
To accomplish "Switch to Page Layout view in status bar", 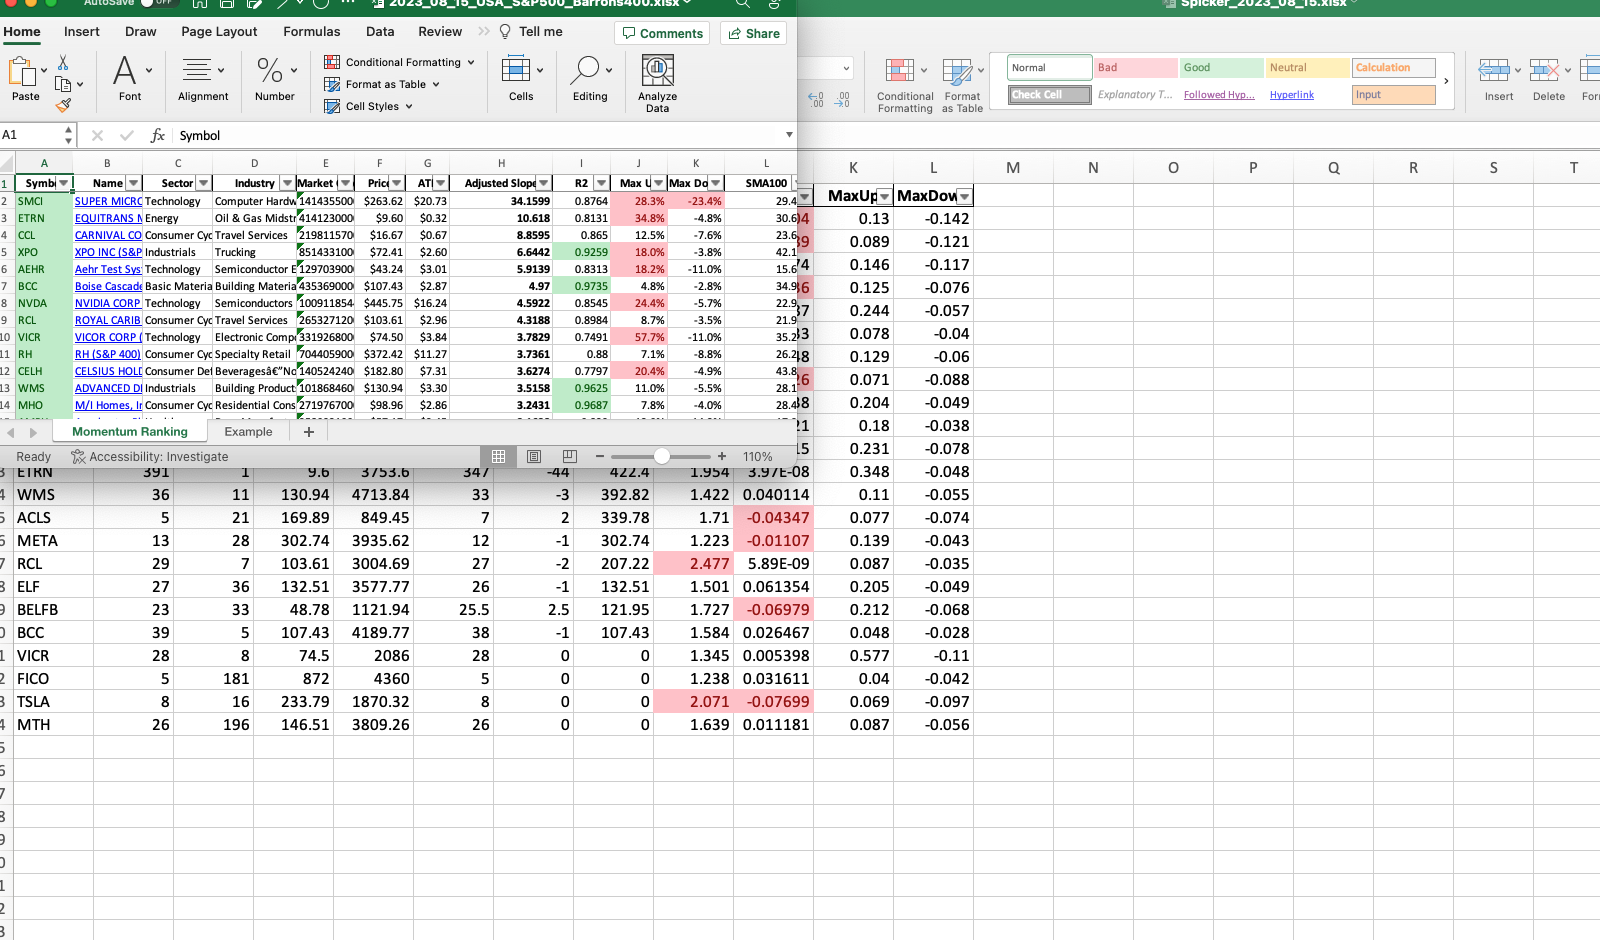I will pyautogui.click(x=534, y=457).
